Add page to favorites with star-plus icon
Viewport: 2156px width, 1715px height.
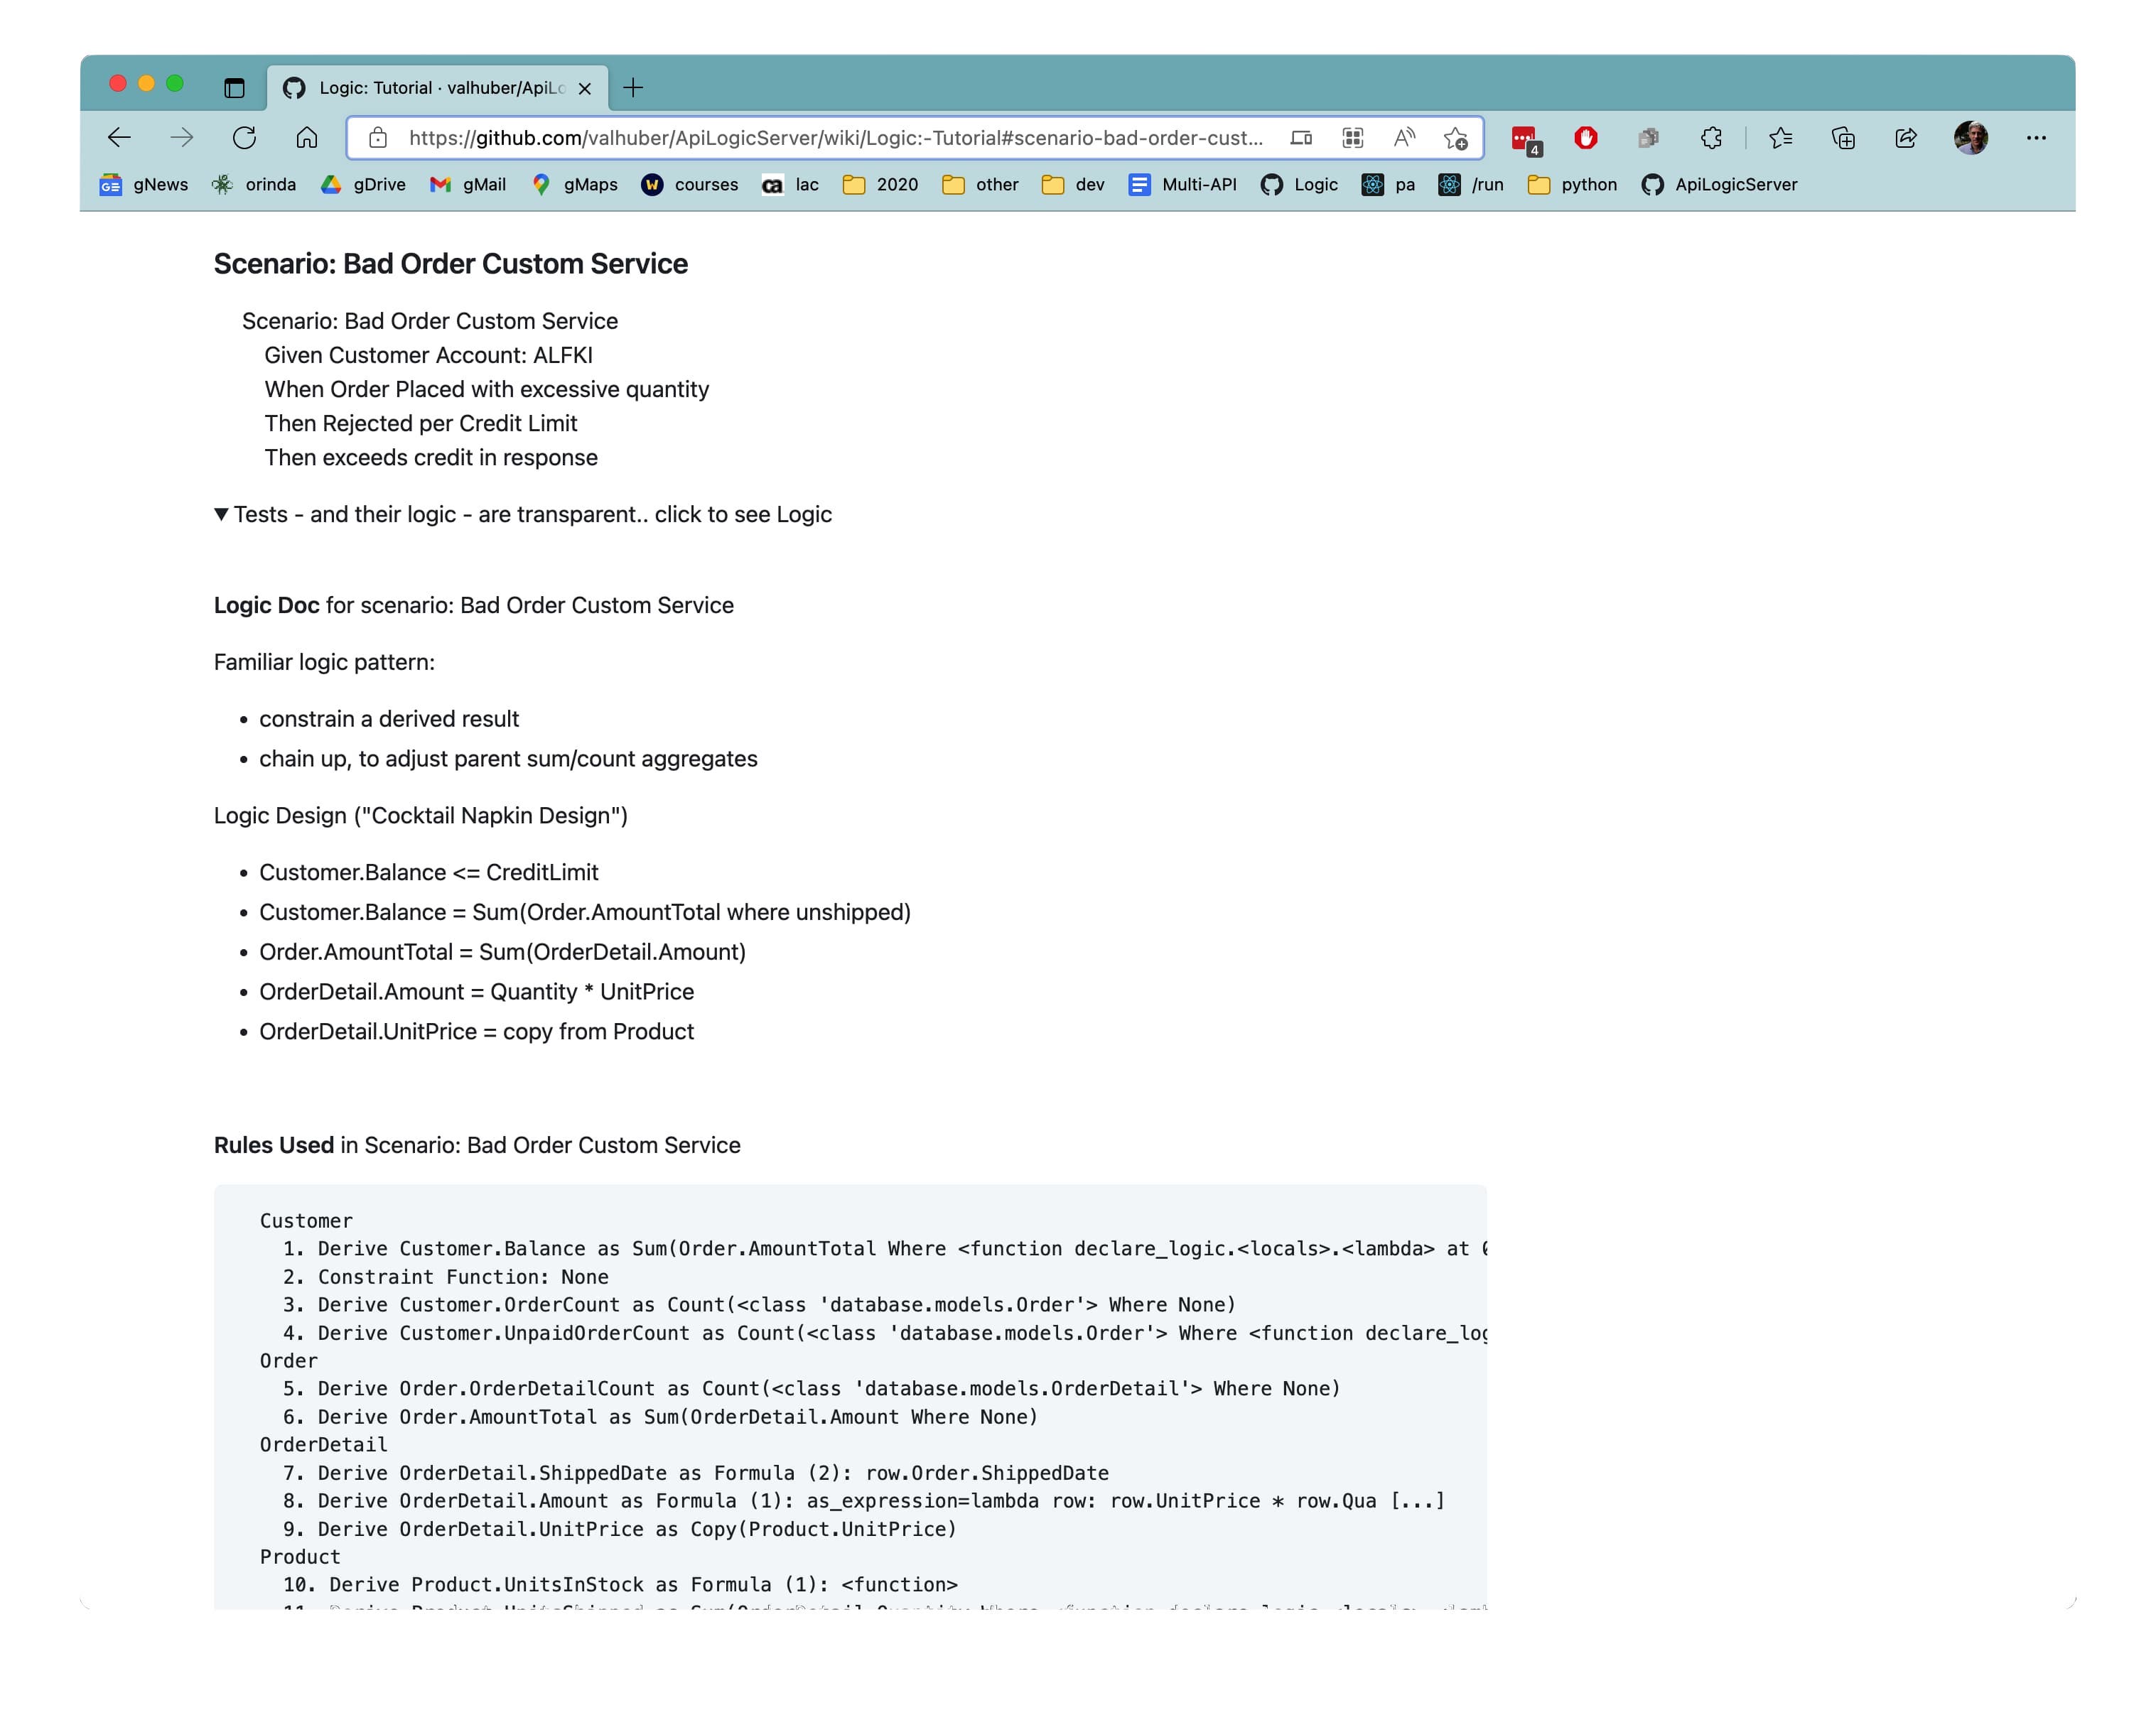(1456, 138)
